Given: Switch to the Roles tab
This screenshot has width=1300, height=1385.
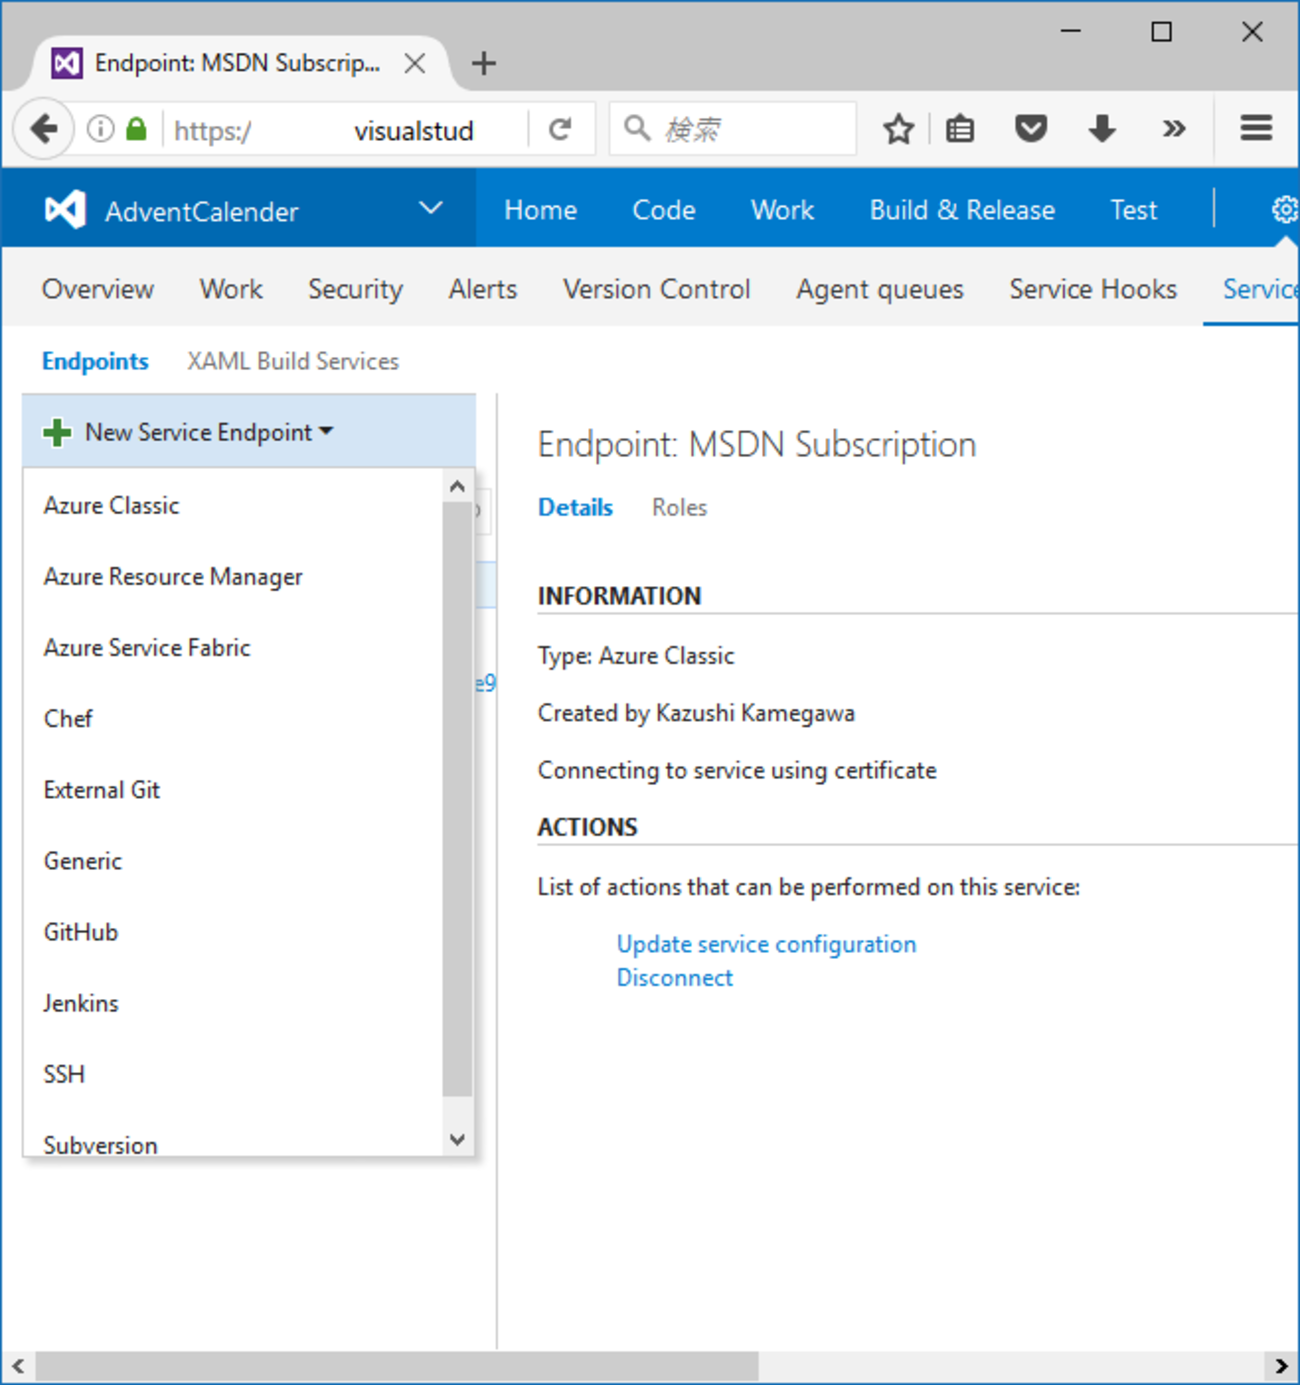Looking at the screenshot, I should [679, 508].
